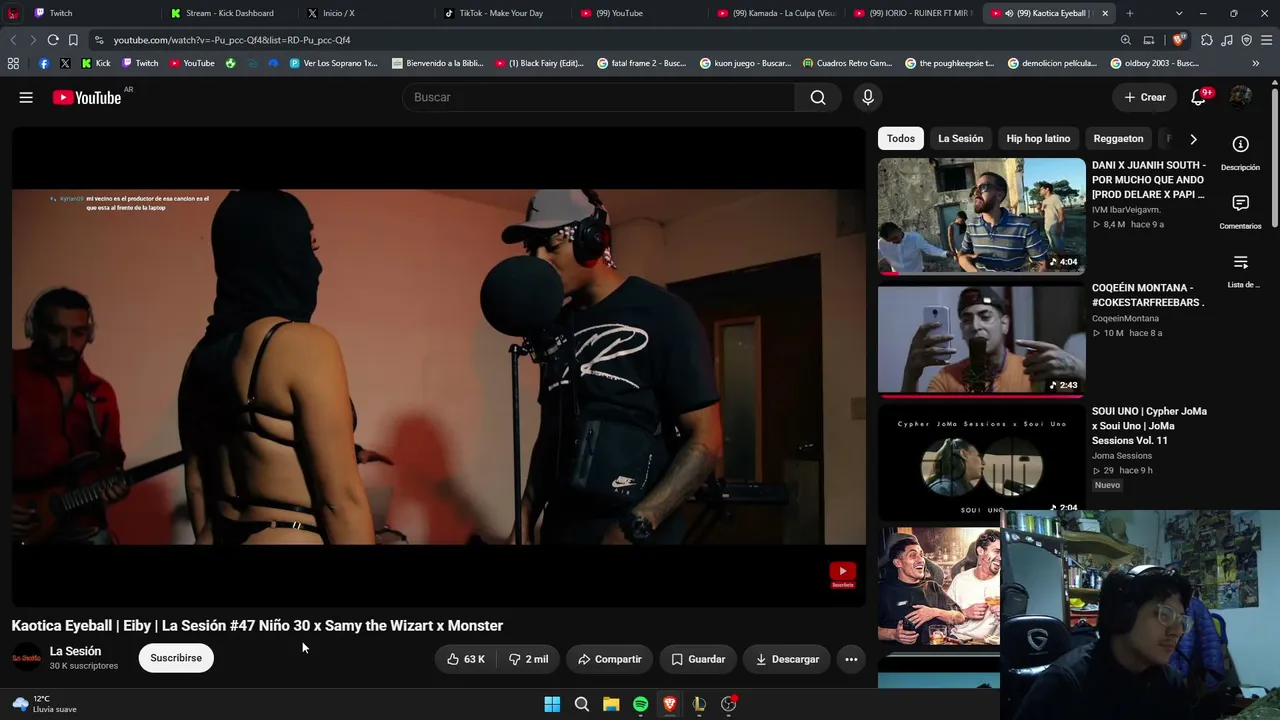Open the Facebook bookmark icon
This screenshot has height=720, width=1280.
(44, 63)
